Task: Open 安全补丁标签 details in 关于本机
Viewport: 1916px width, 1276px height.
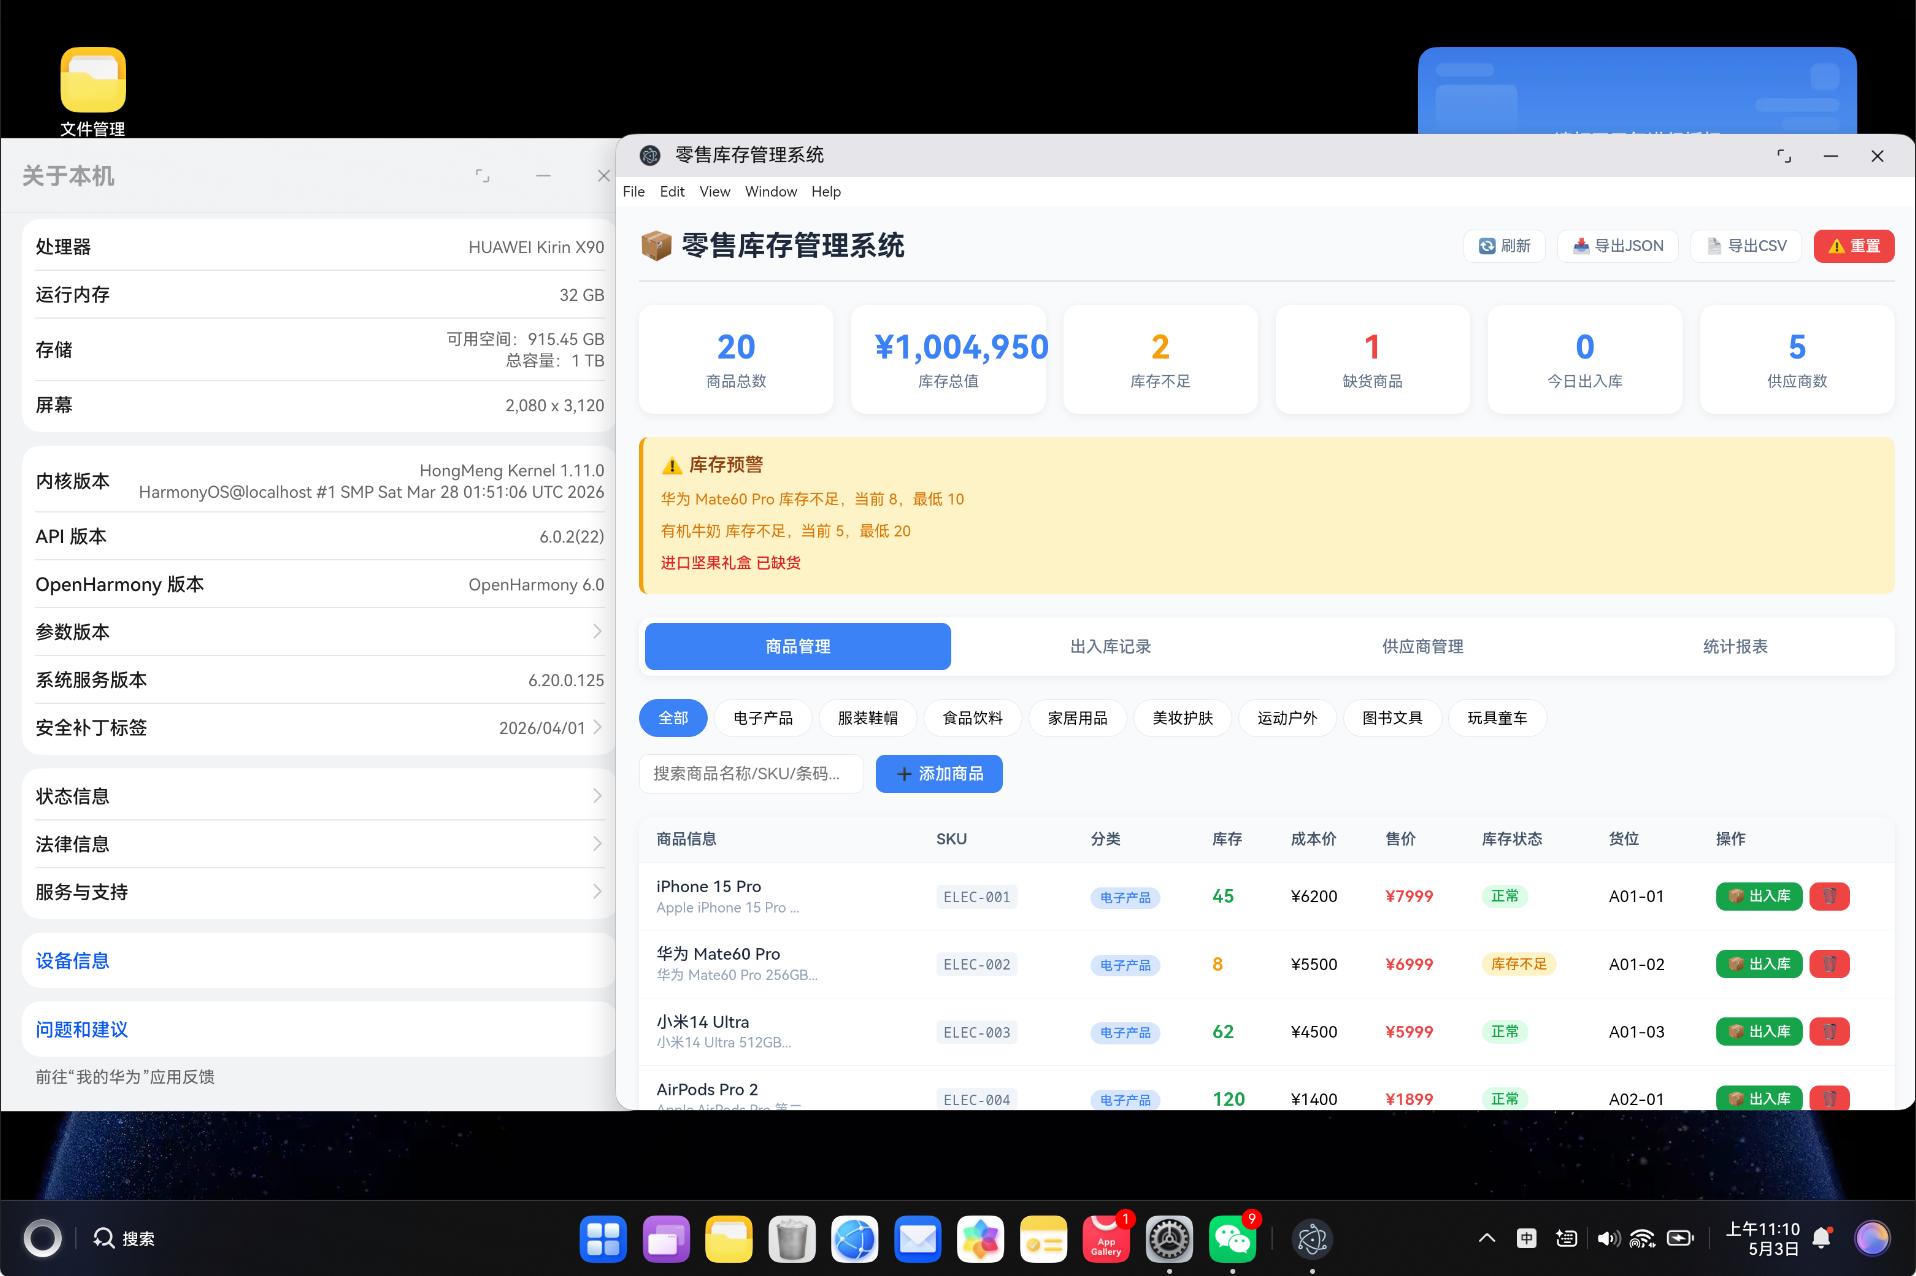Action: (x=319, y=728)
